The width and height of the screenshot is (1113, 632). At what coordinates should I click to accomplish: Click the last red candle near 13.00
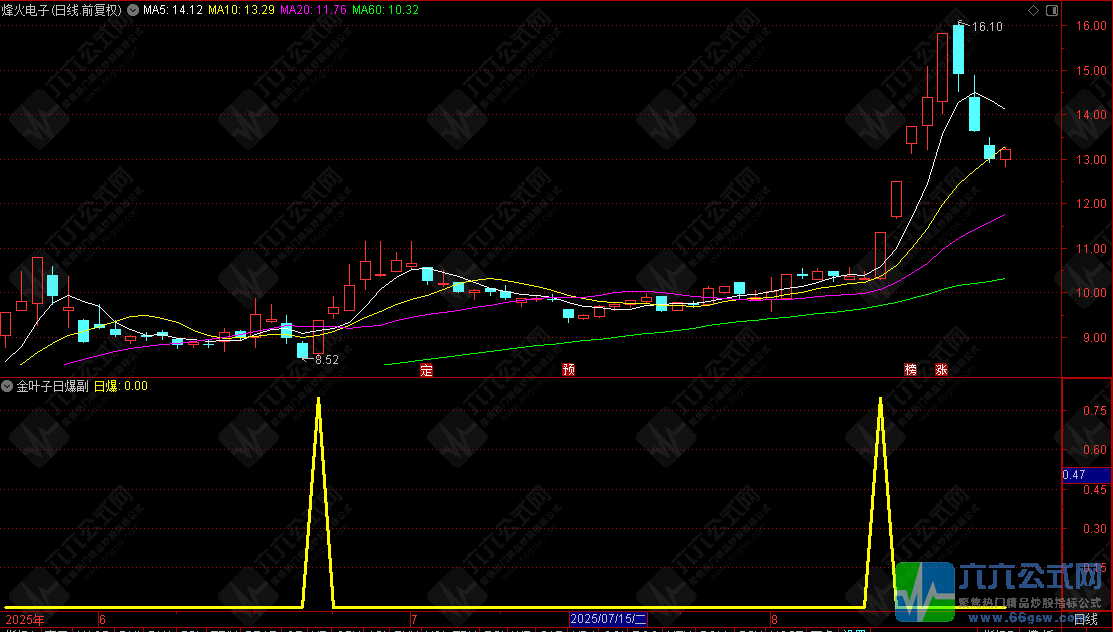(1005, 155)
